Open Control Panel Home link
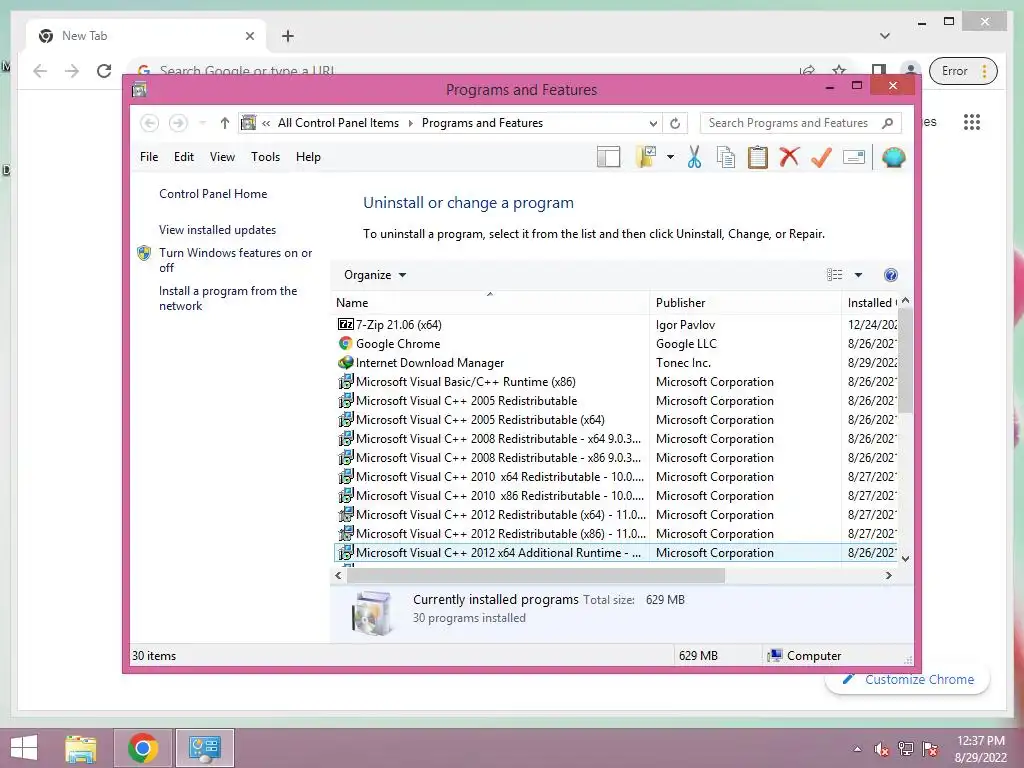This screenshot has width=1024, height=768. coord(213,194)
